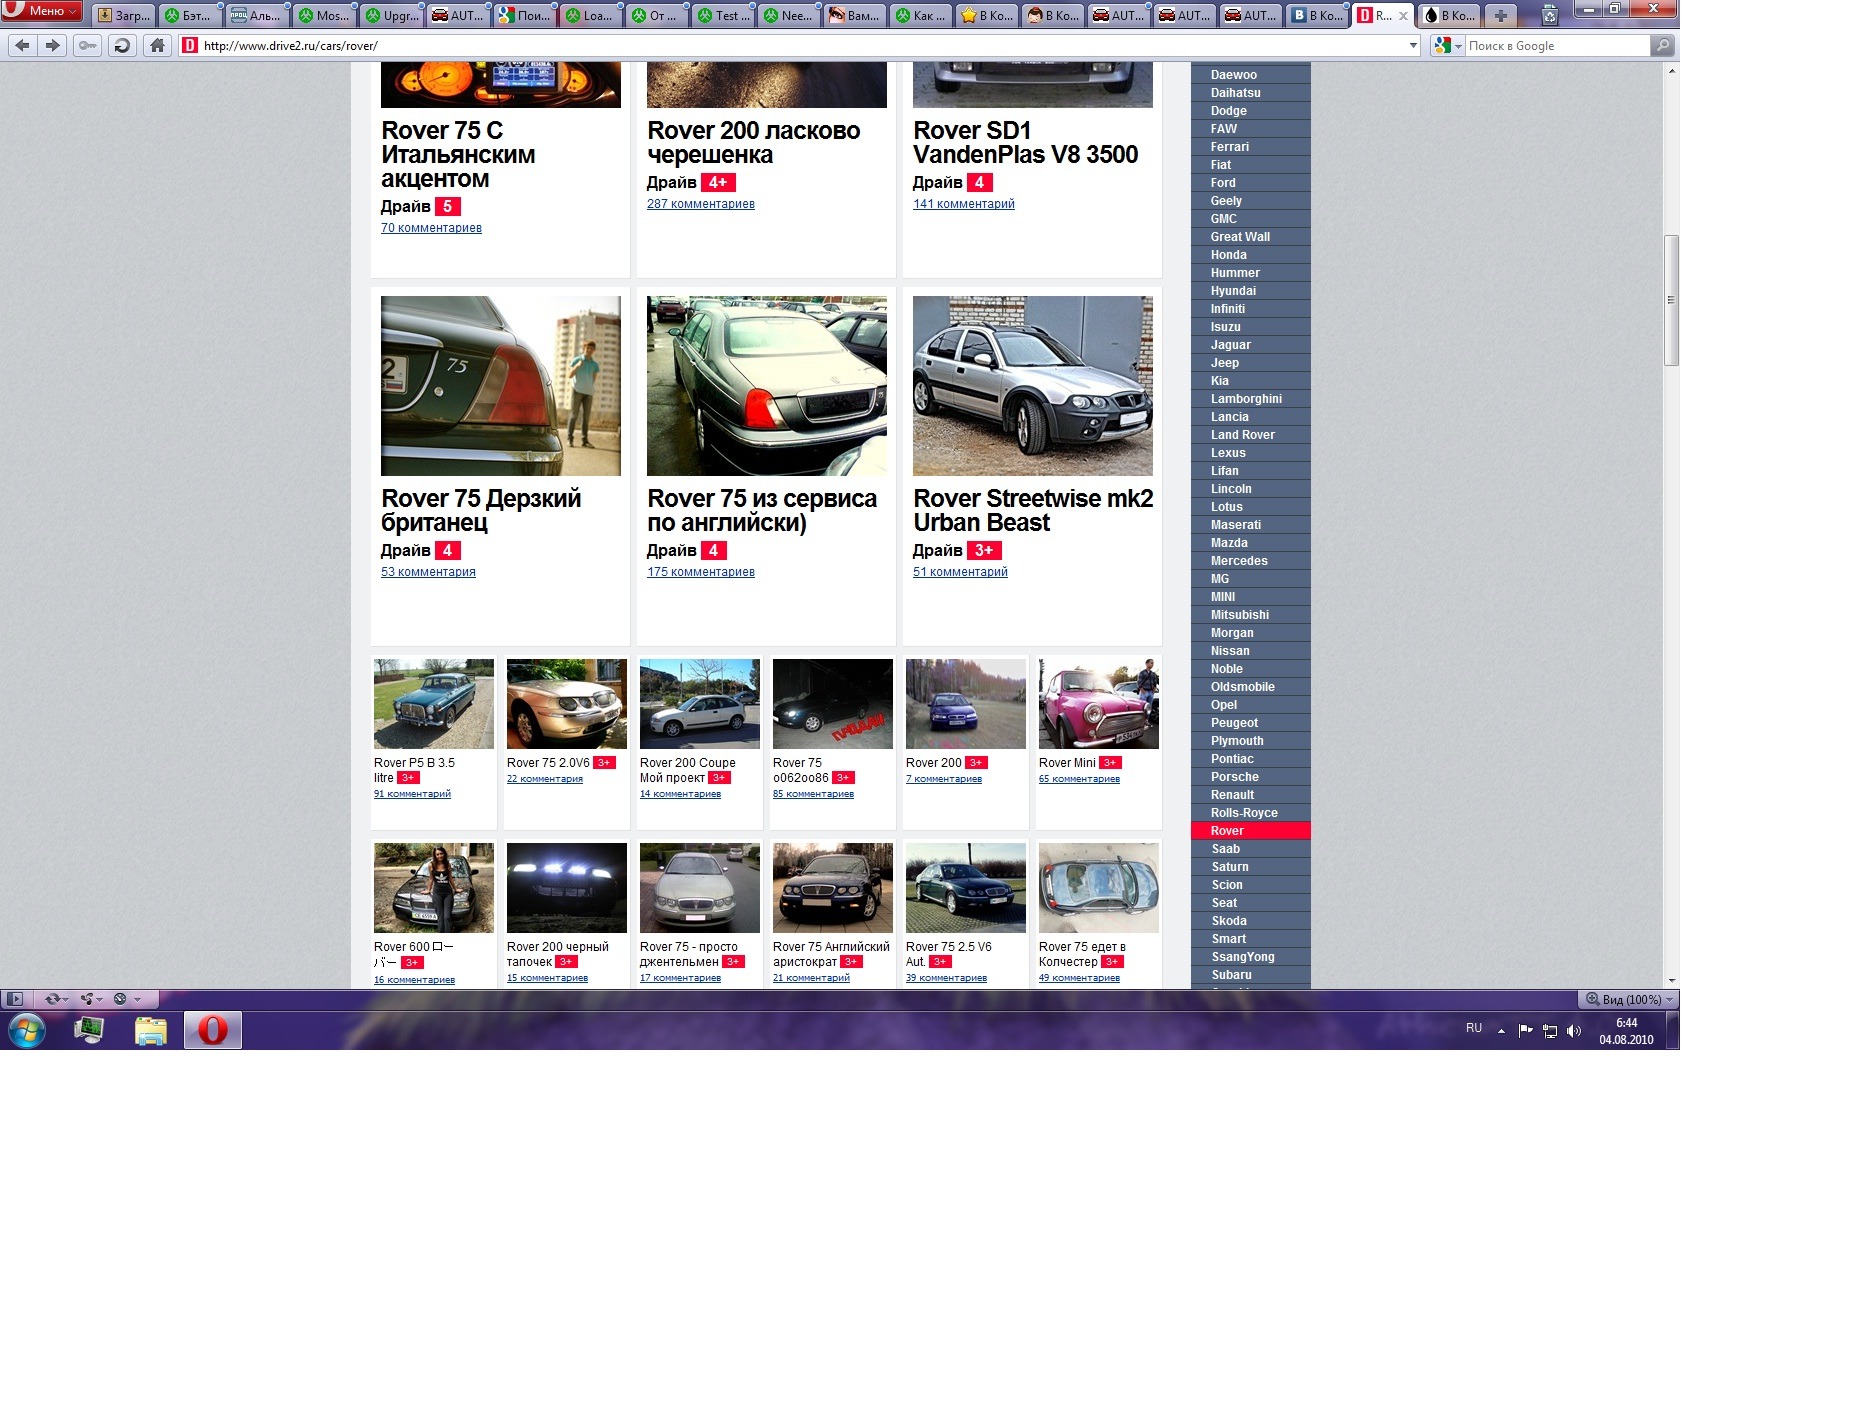Click the password wand key icon
This screenshot has width=1873, height=1405.
[88, 45]
